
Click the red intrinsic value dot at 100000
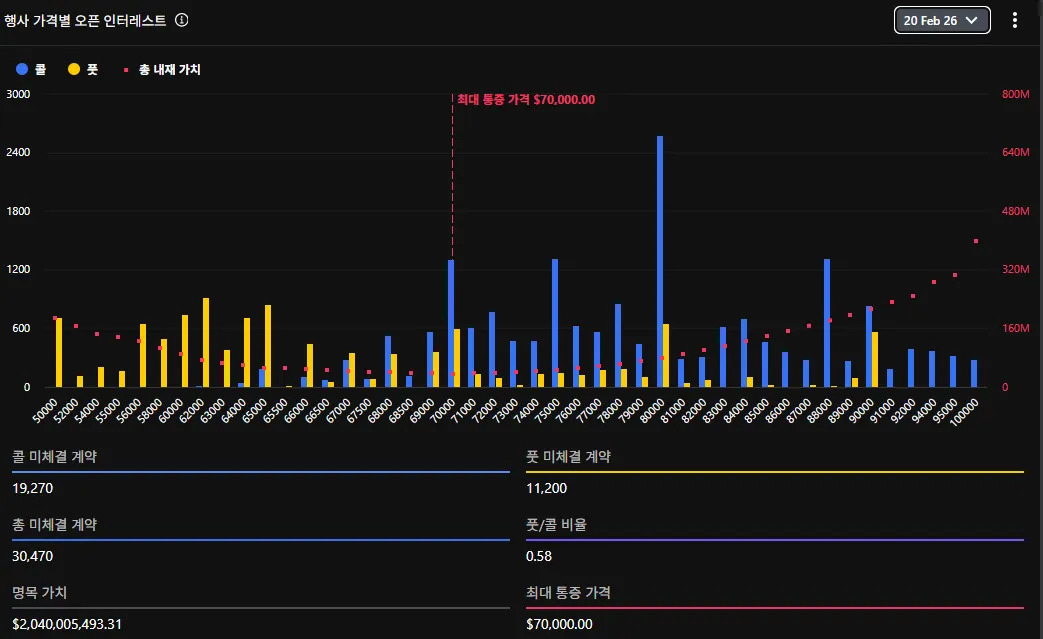[x=975, y=241]
